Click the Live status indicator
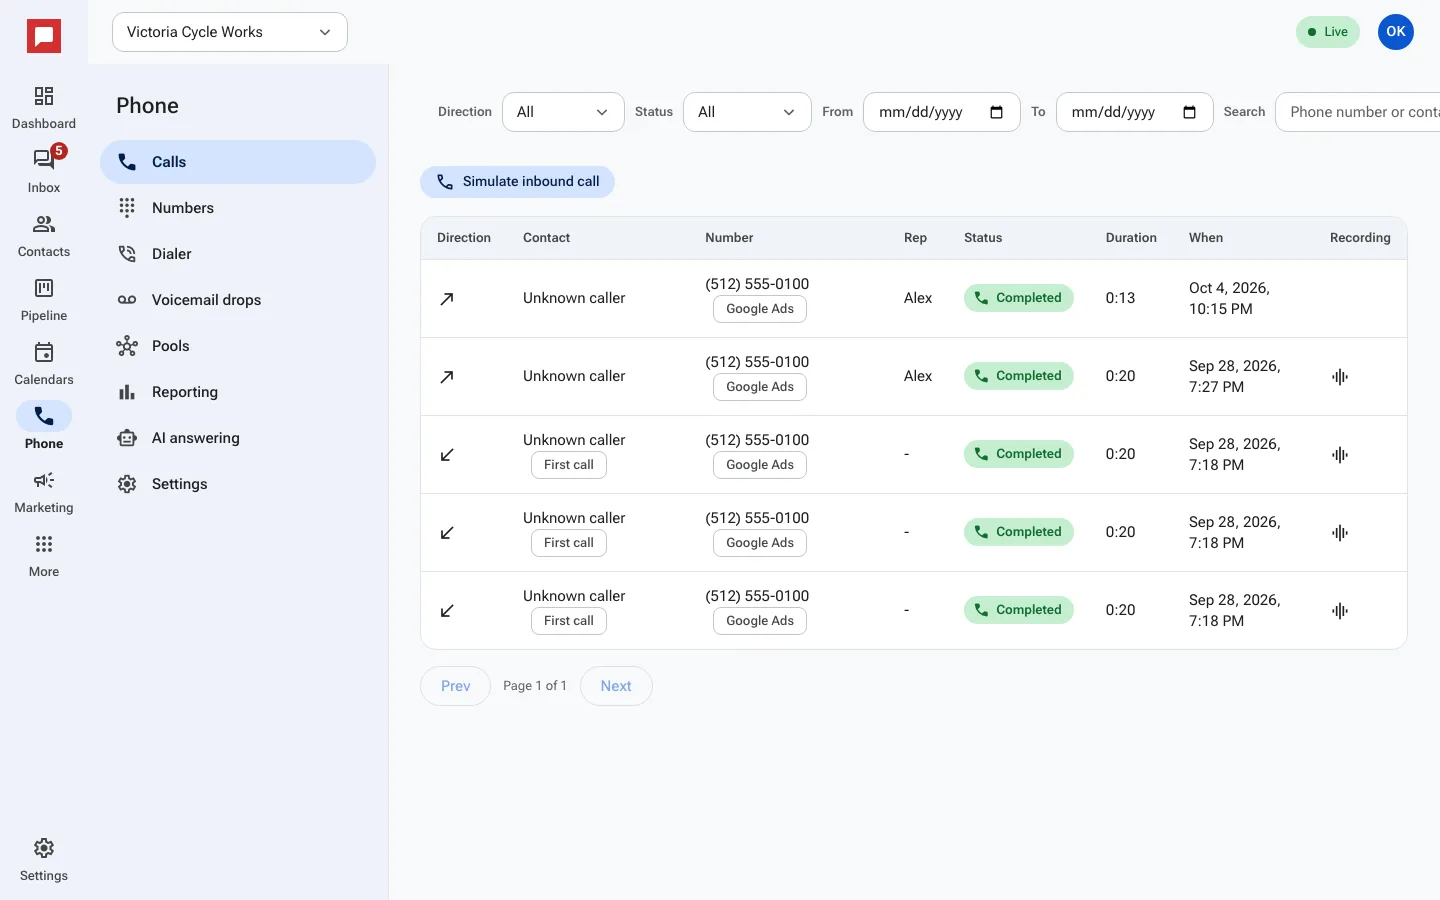The height and width of the screenshot is (900, 1440). 1328,32
